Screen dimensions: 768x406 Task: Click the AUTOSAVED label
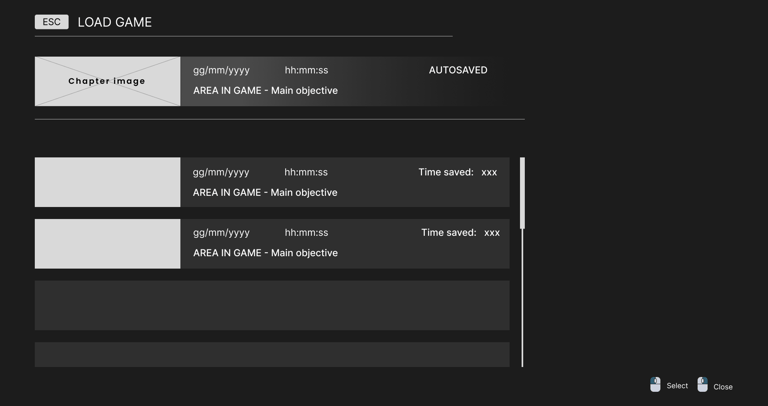coord(458,70)
